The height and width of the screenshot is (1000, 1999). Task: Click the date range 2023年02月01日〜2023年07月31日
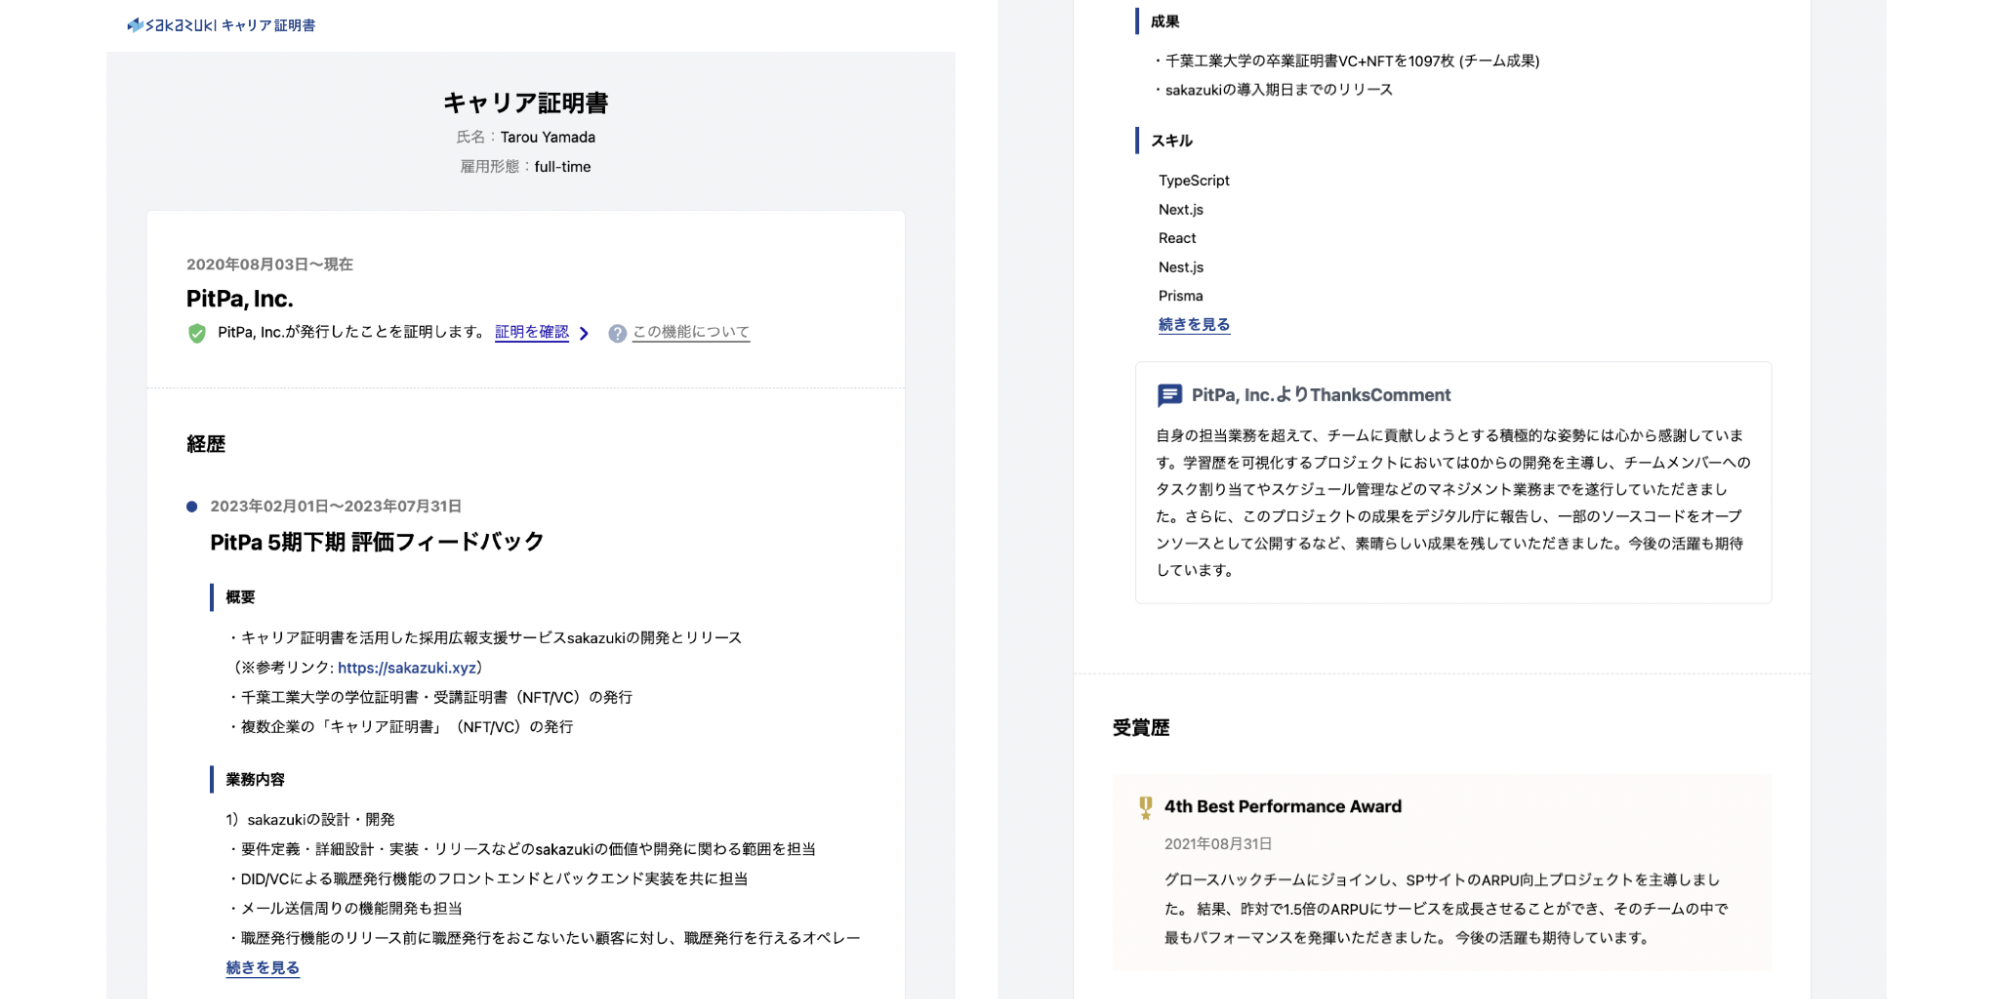click(336, 507)
